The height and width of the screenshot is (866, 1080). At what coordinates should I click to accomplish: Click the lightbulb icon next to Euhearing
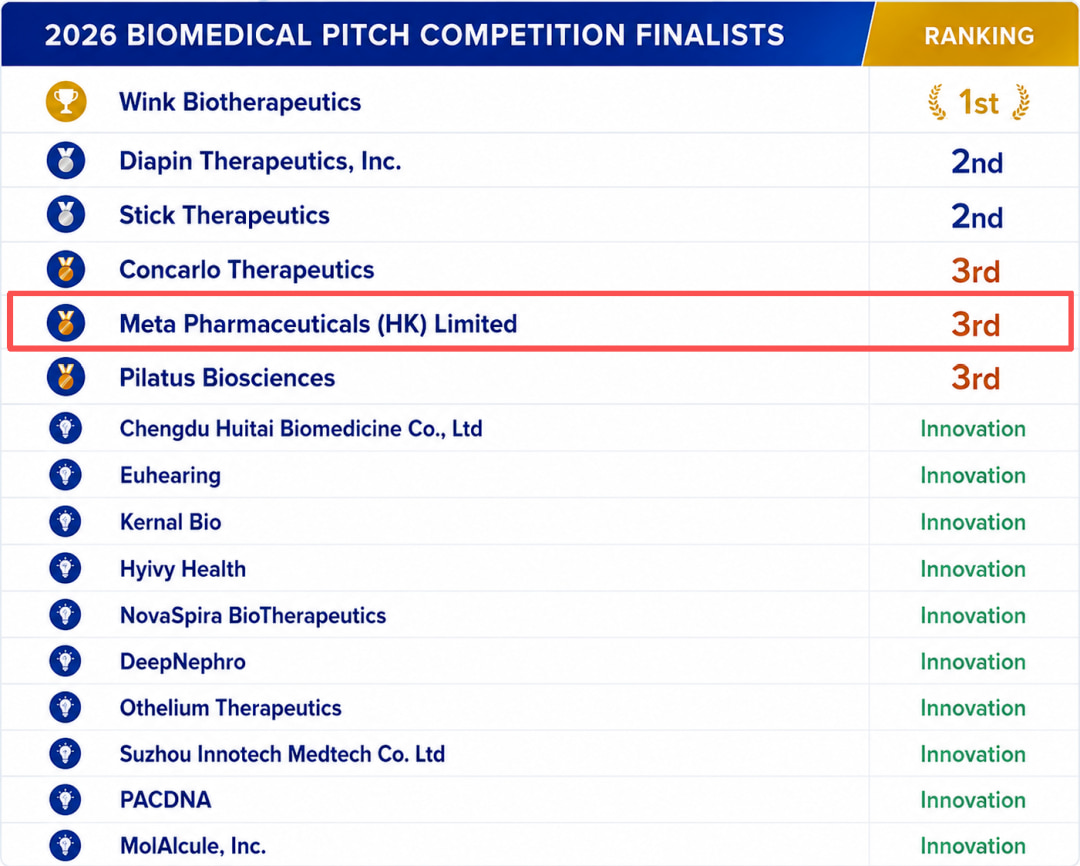[65, 475]
